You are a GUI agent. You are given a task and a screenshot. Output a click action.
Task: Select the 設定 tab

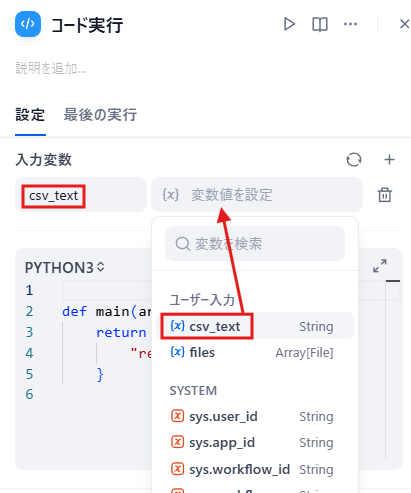pyautogui.click(x=30, y=115)
